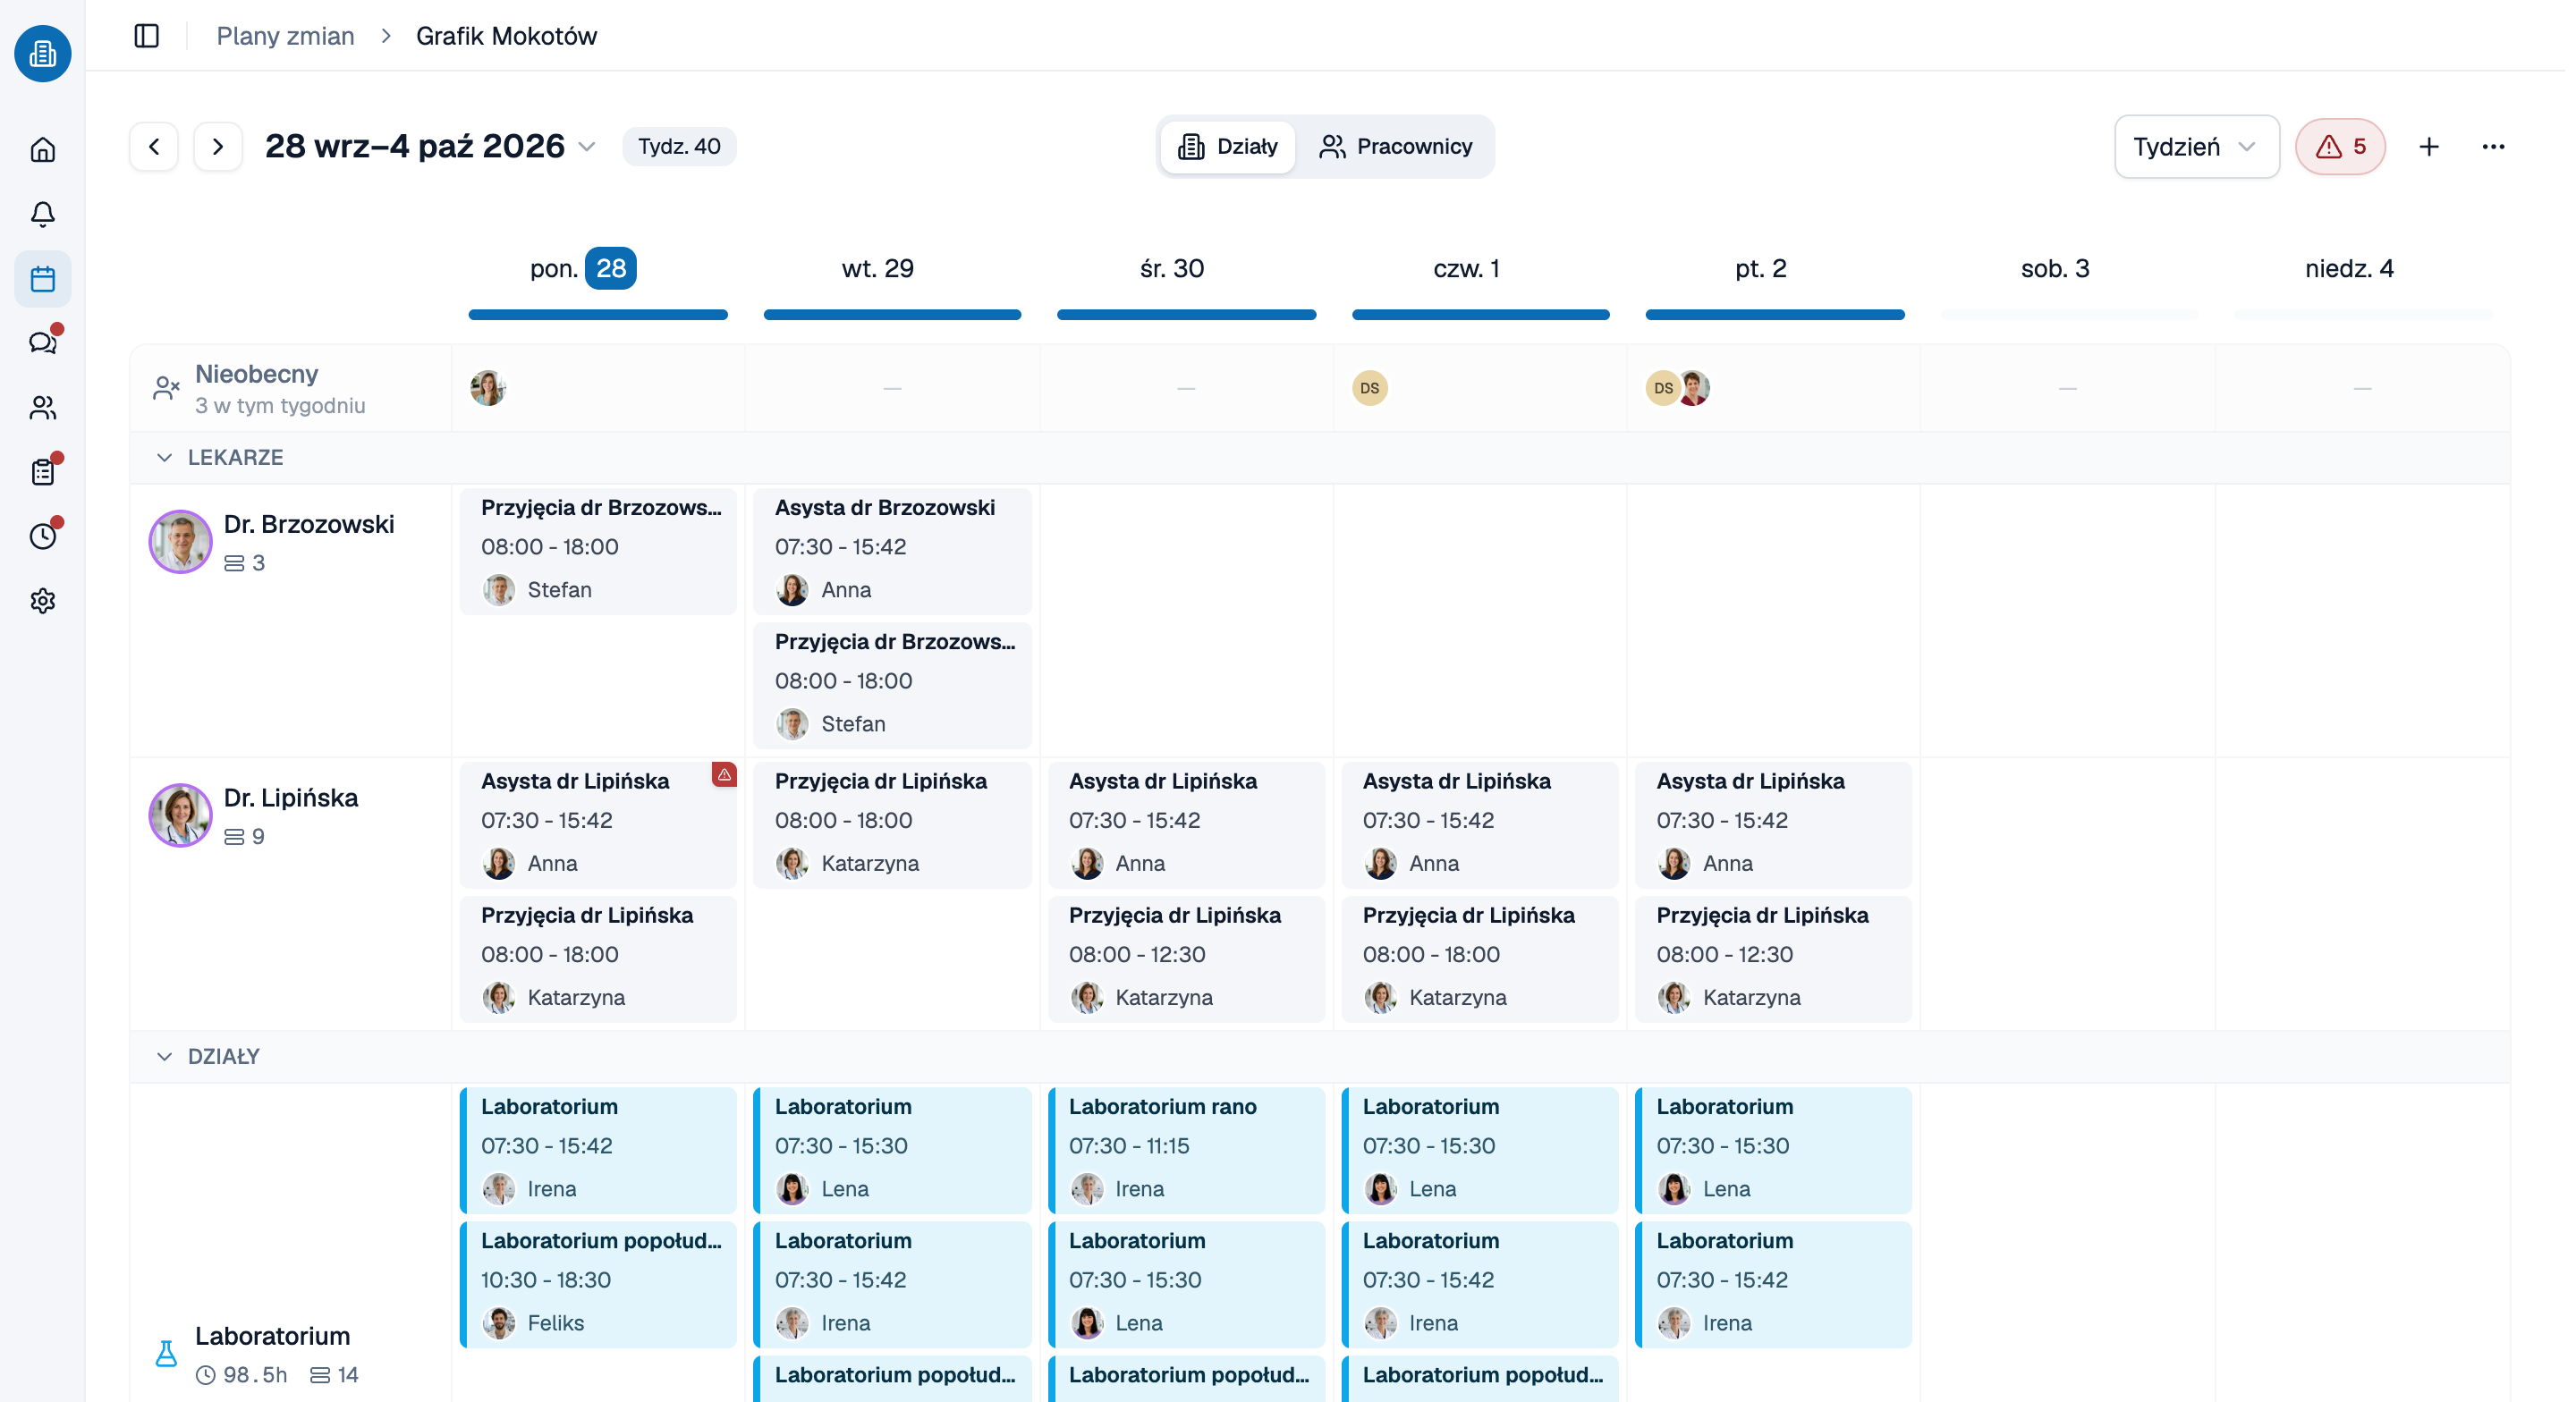
Task: Click the Dr. Lipińska avatar
Action: point(180,816)
